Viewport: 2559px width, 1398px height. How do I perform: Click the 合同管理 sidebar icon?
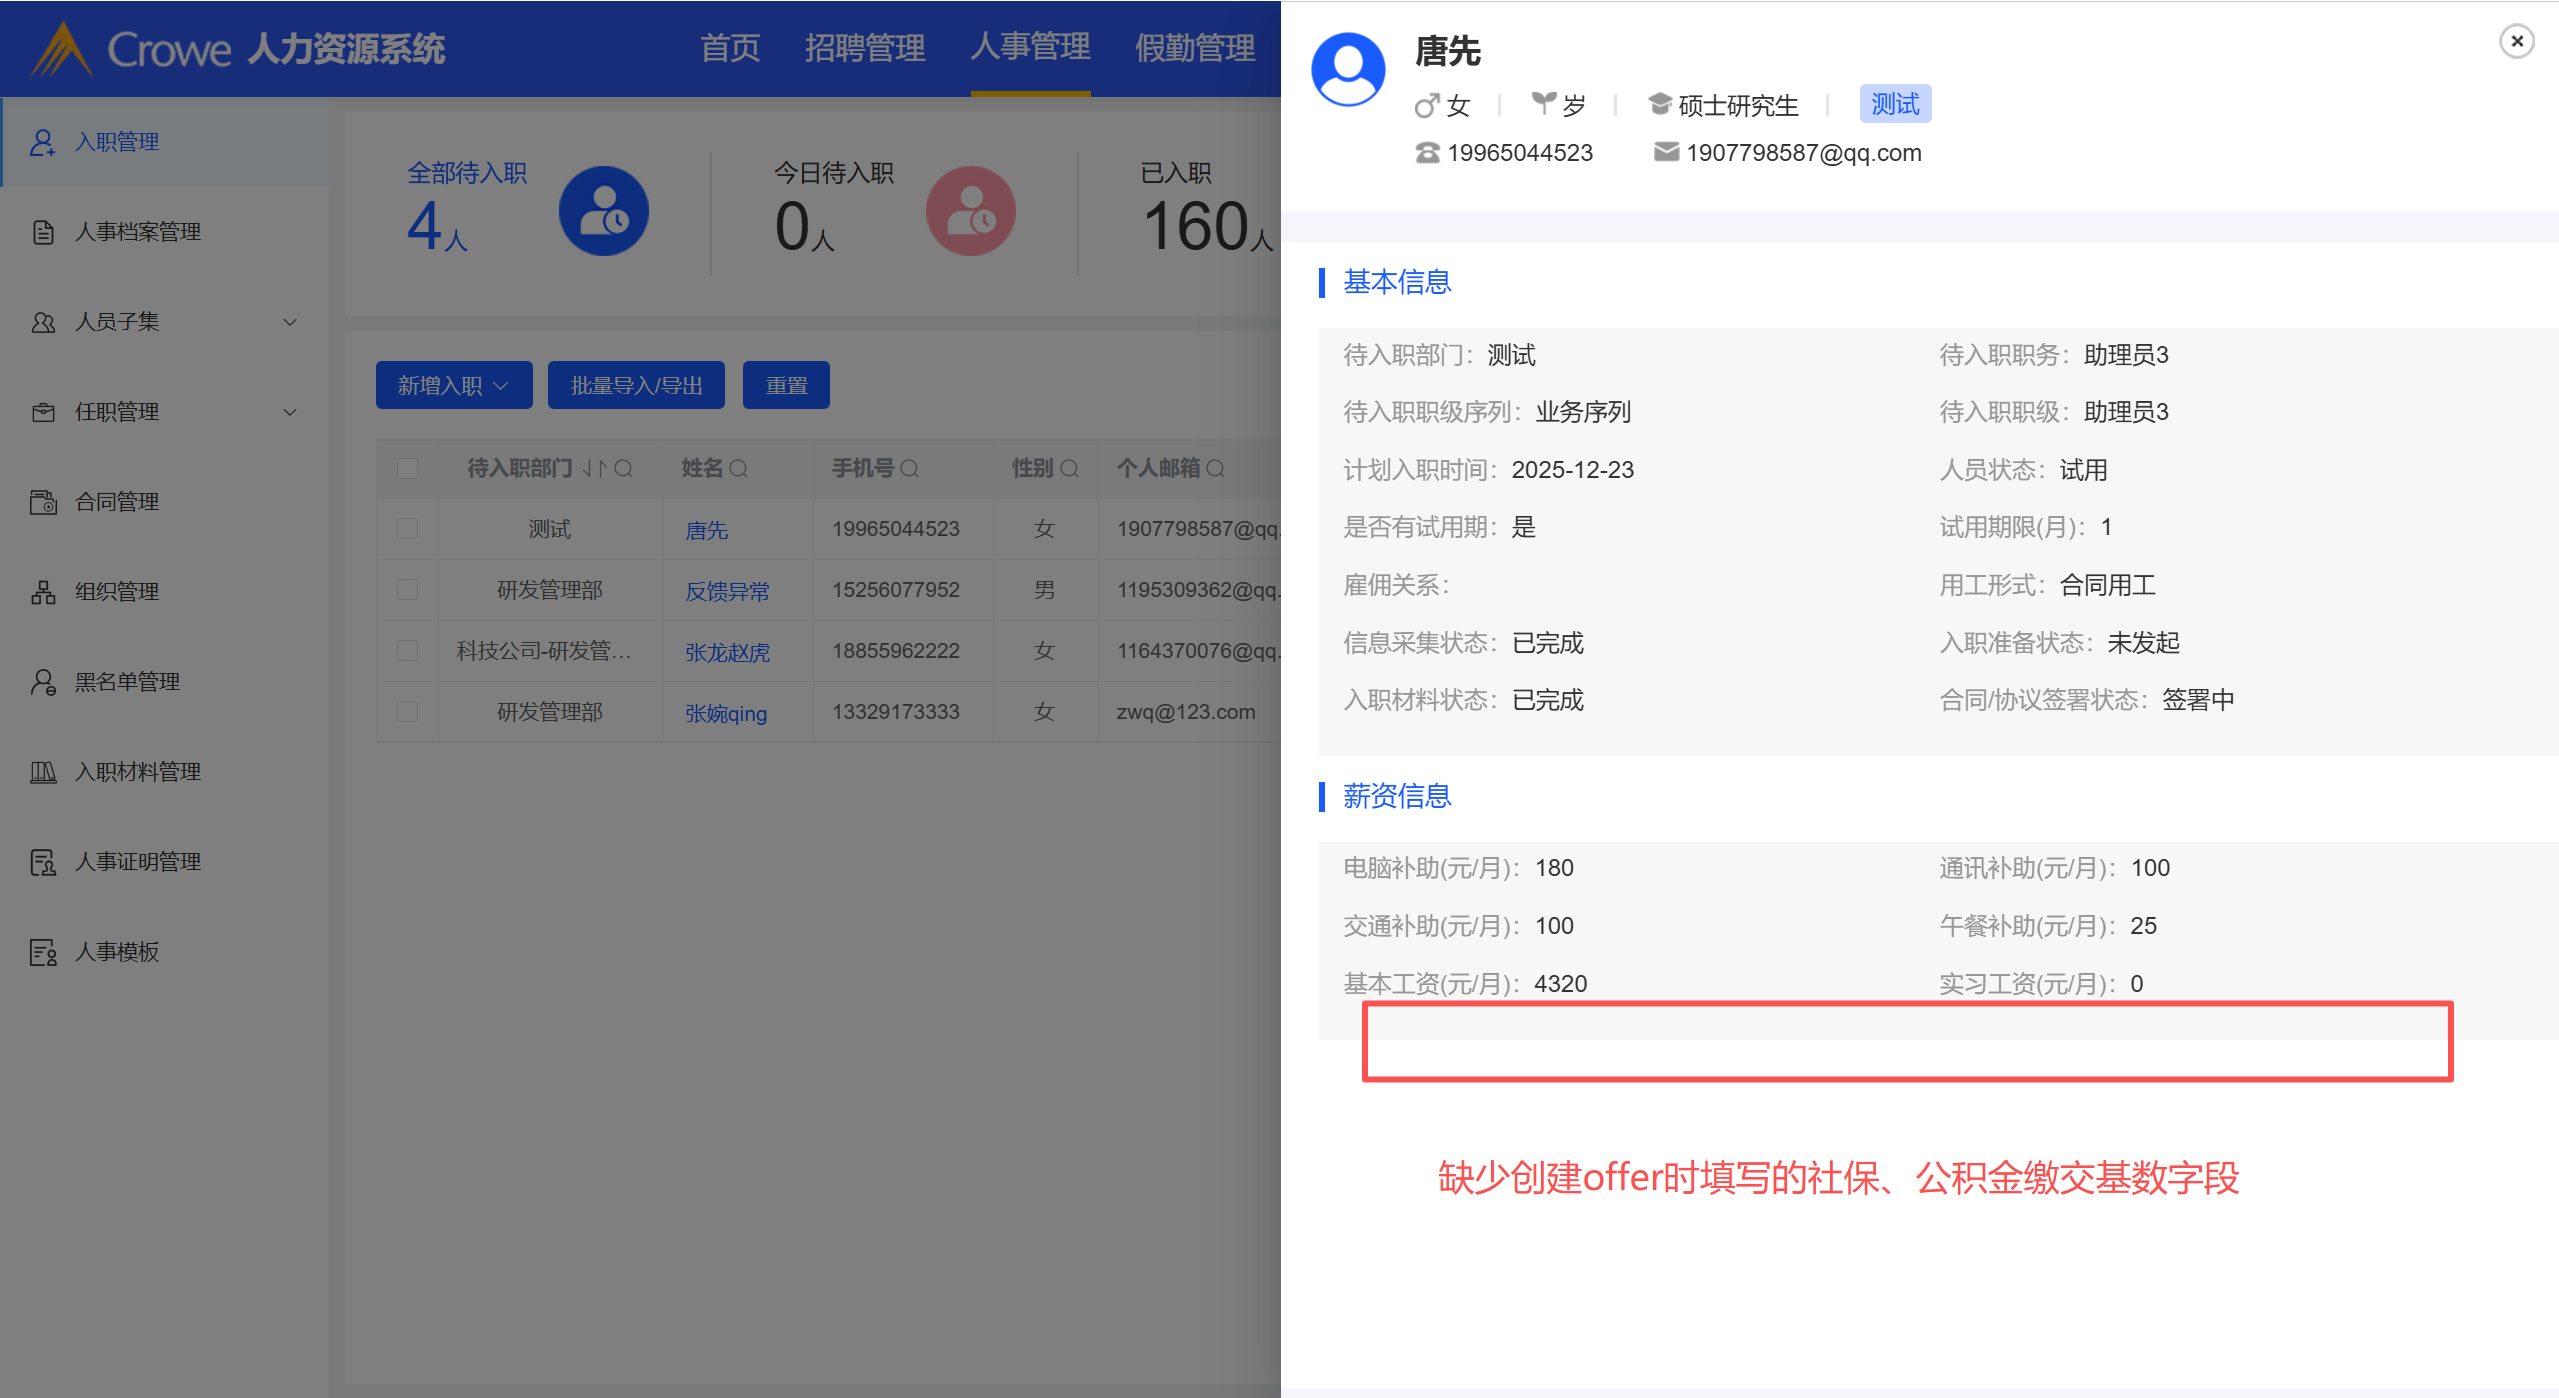tap(42, 502)
